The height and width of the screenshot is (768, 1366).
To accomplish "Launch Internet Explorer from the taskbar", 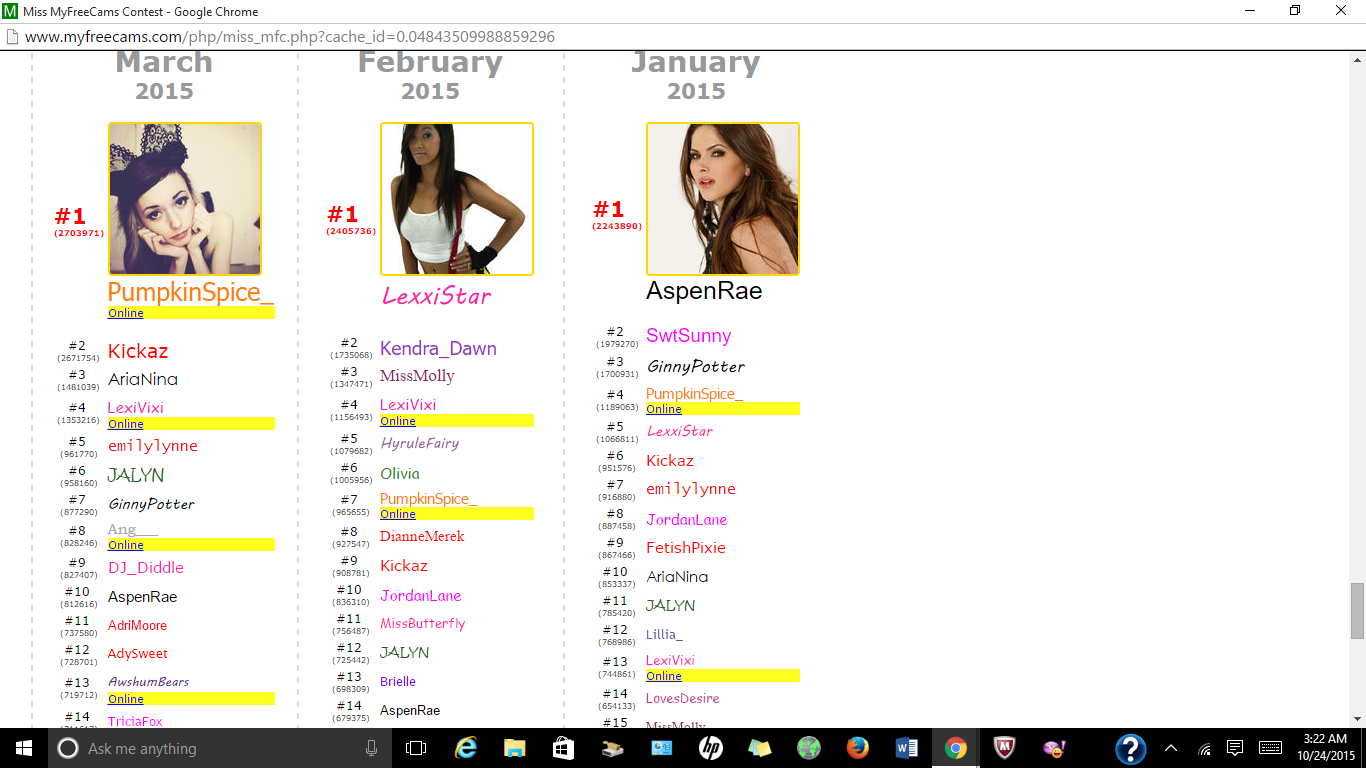I will [466, 748].
